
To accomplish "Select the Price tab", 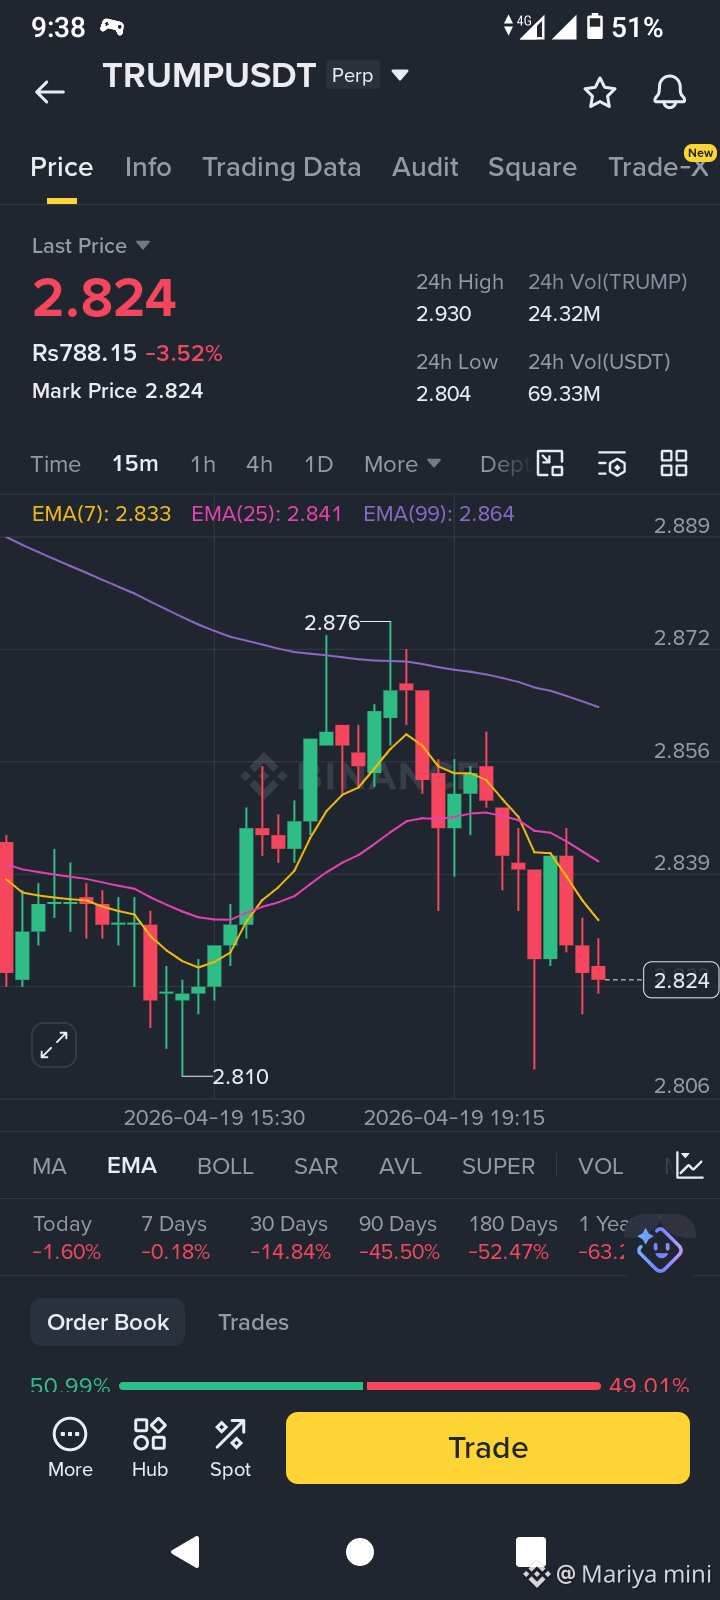I will coord(62,167).
